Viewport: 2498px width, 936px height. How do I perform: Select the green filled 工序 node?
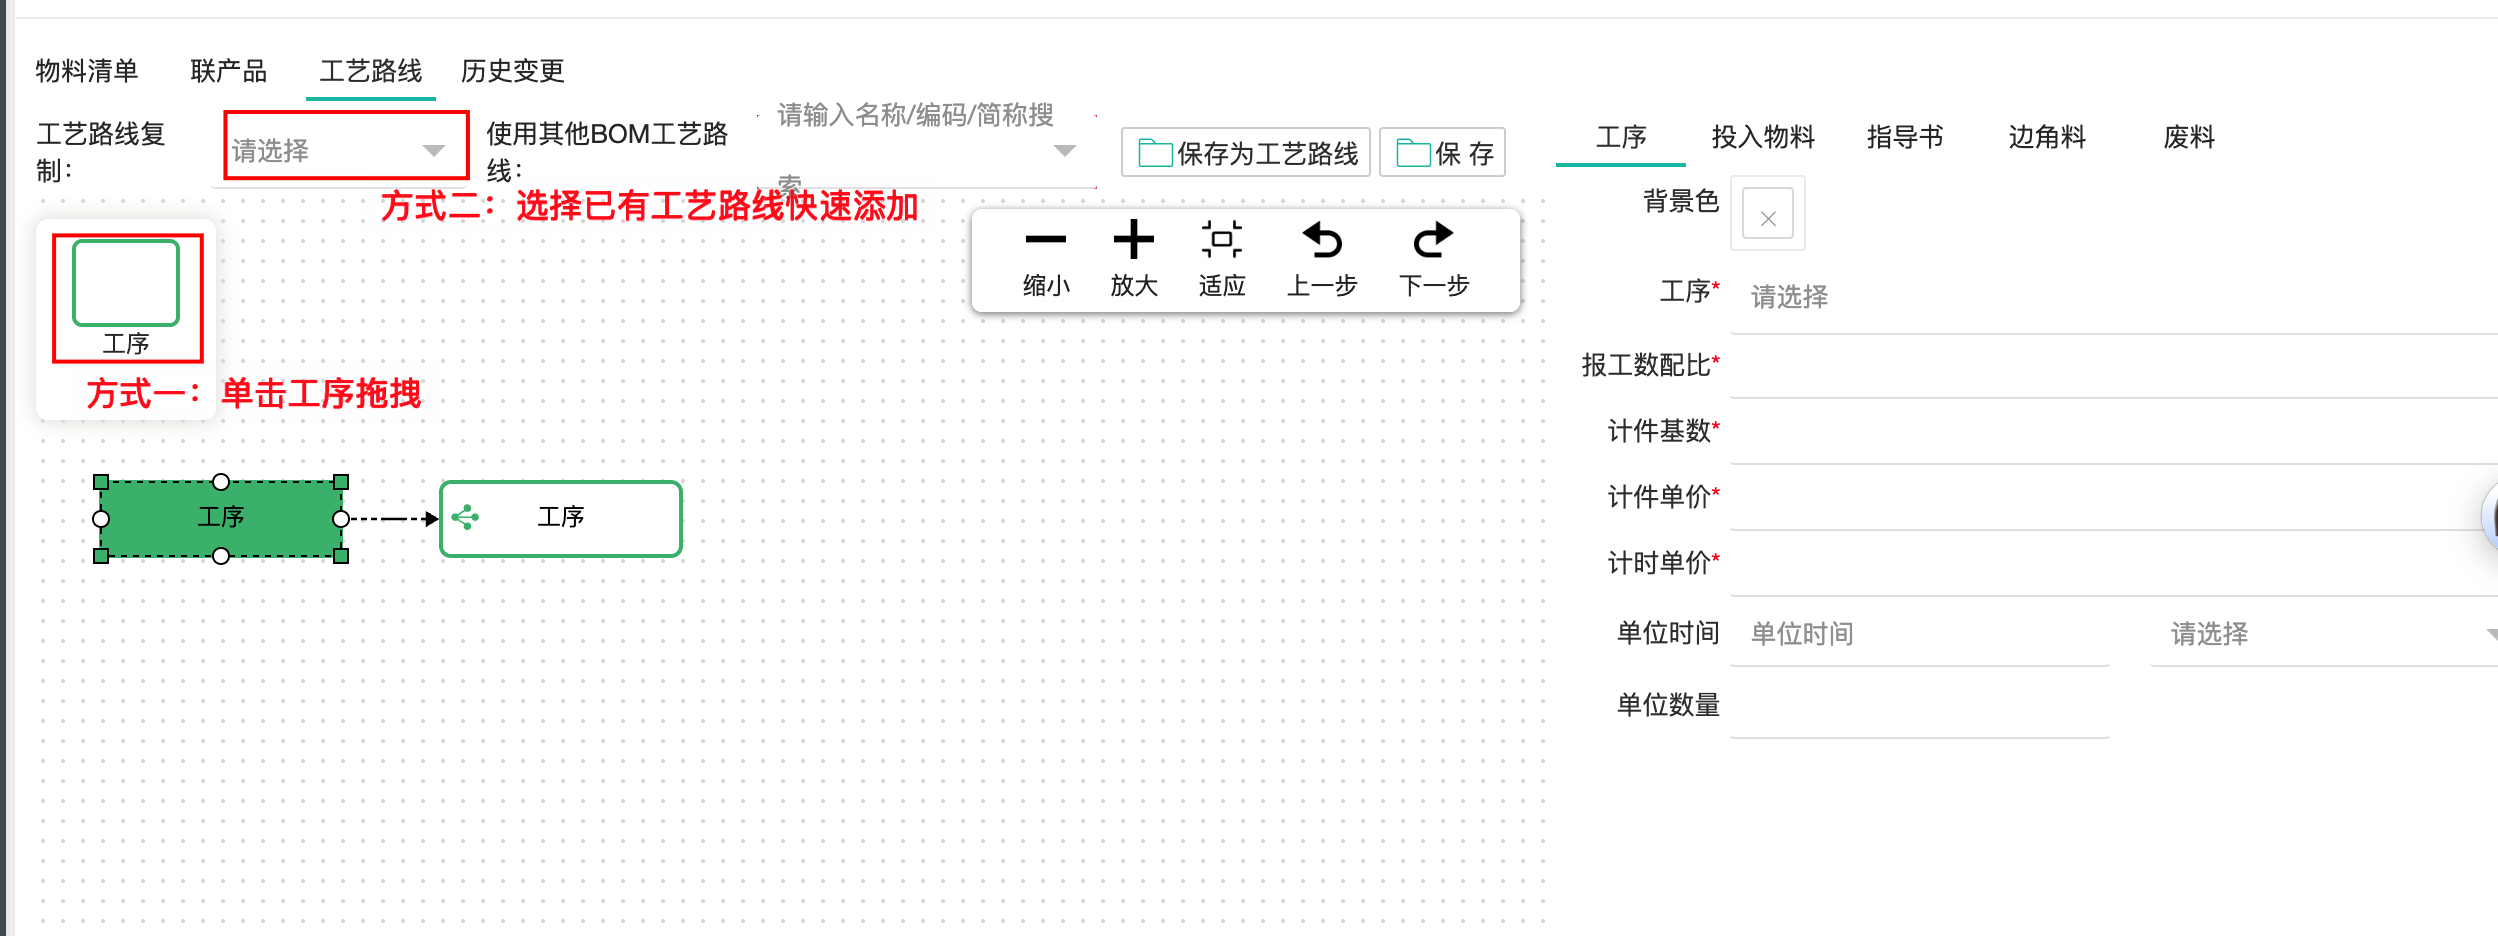[220, 518]
